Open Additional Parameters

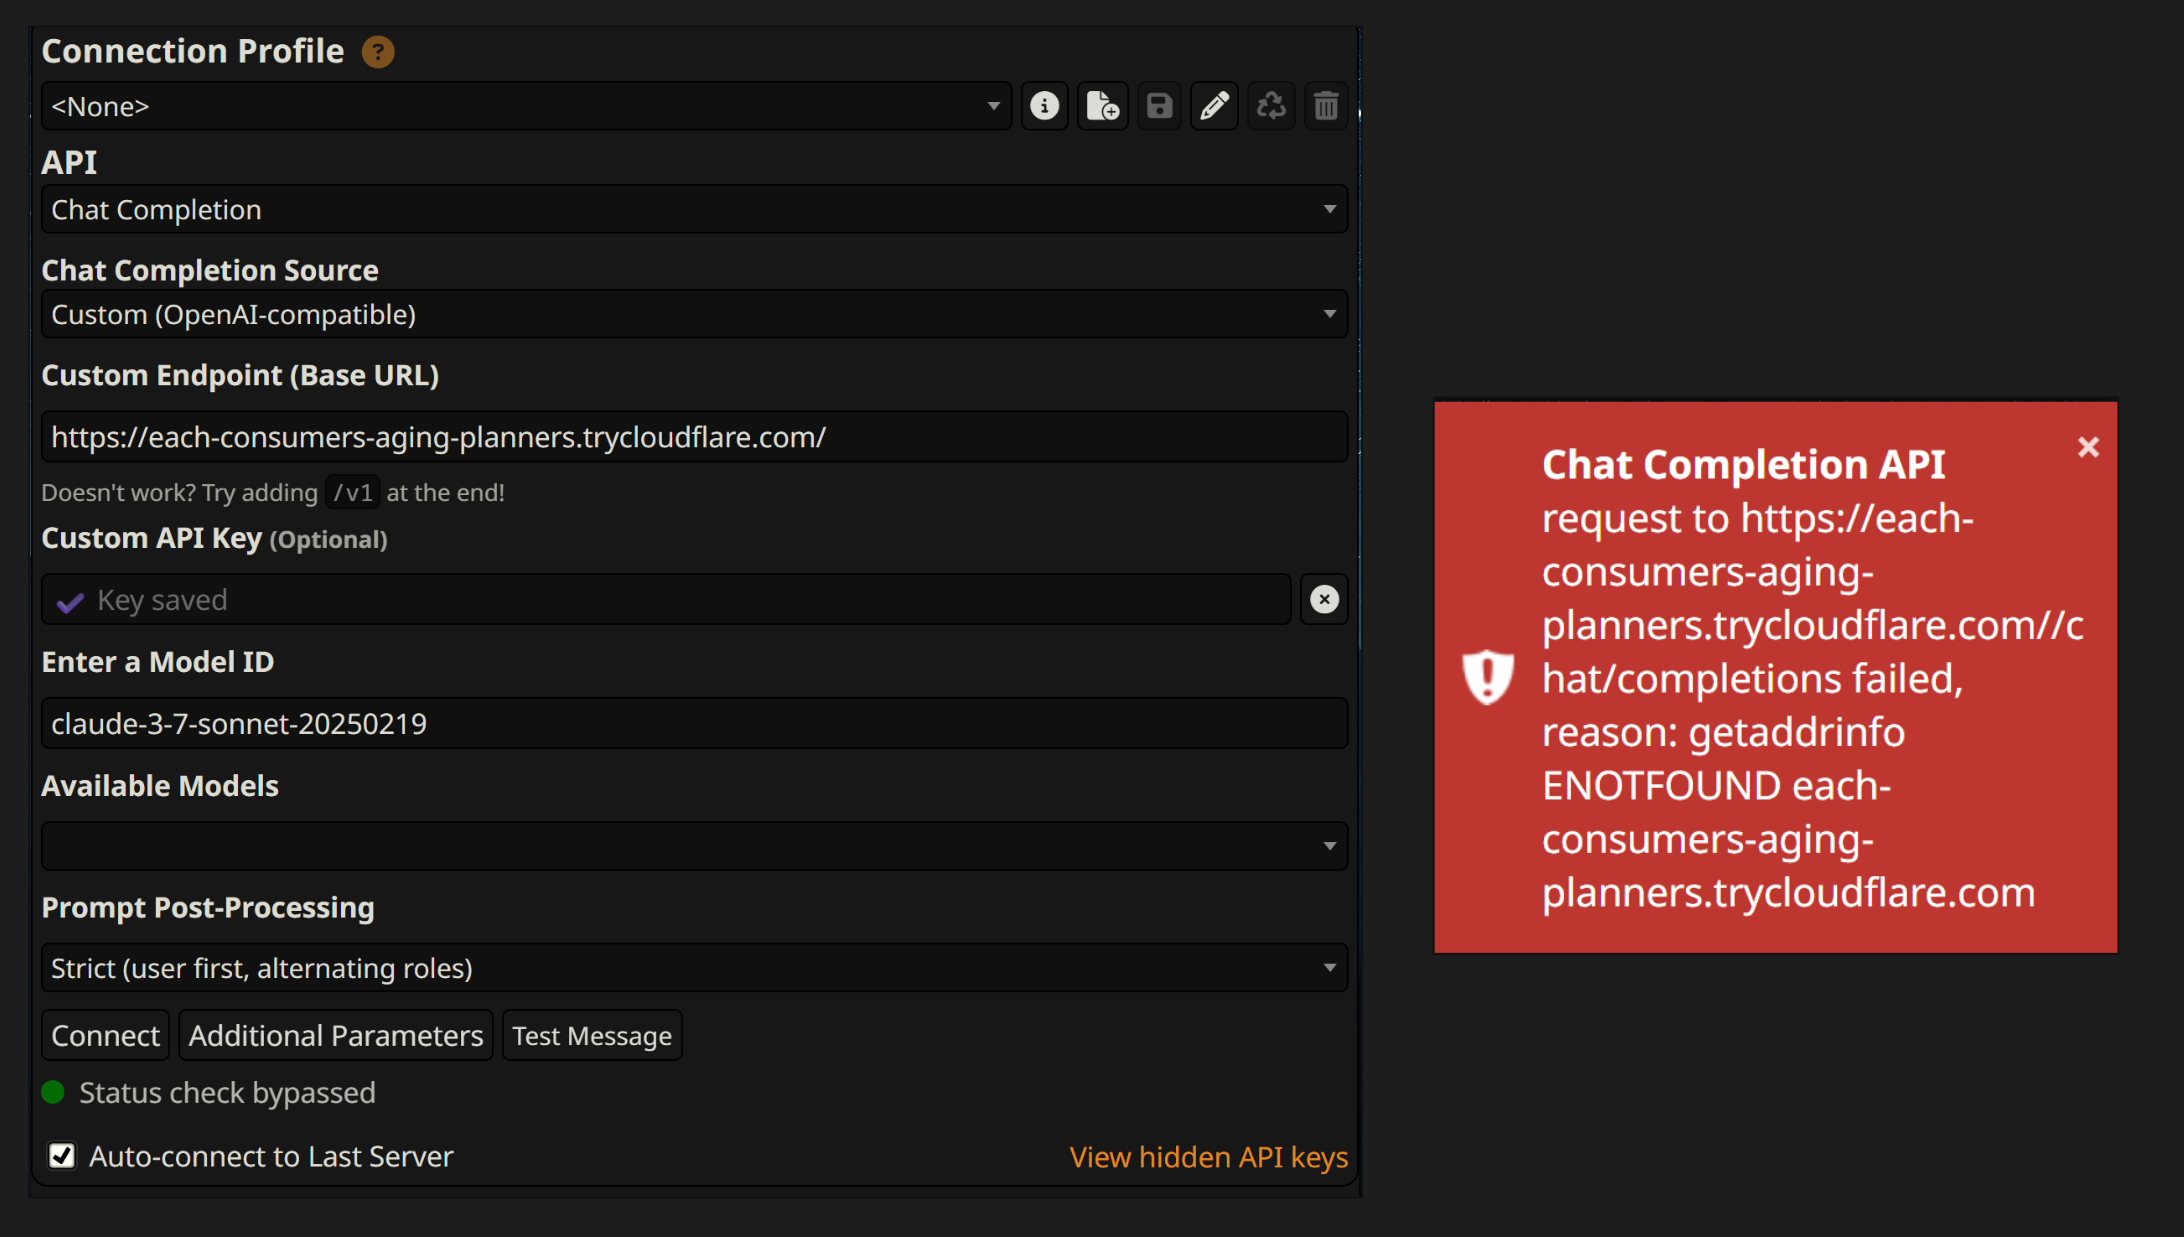pos(336,1036)
